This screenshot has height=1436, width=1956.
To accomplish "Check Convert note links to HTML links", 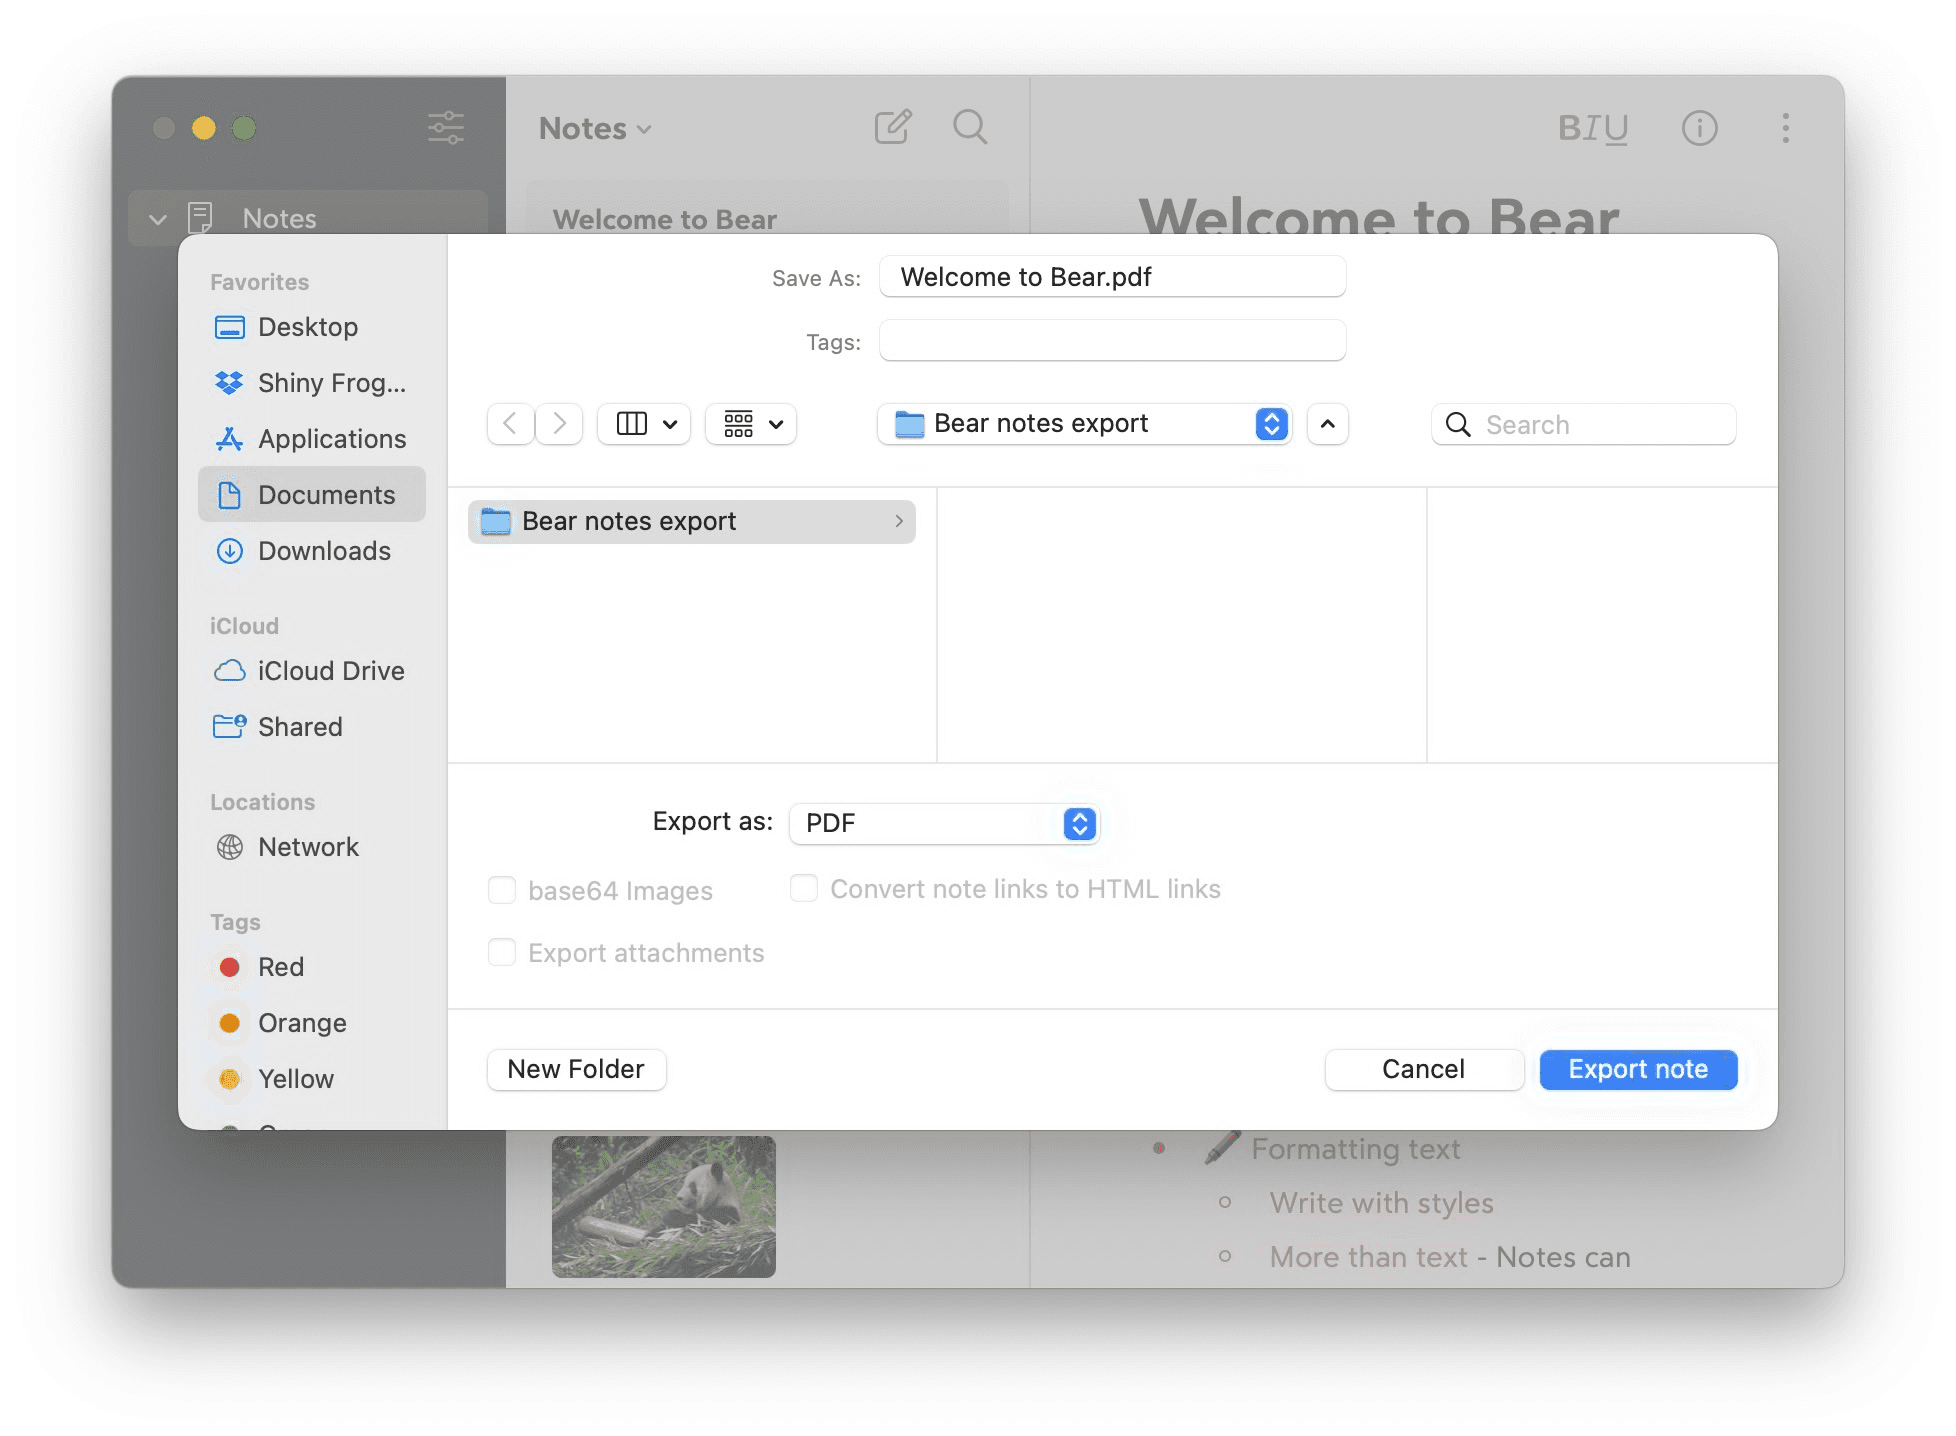I will click(804, 888).
